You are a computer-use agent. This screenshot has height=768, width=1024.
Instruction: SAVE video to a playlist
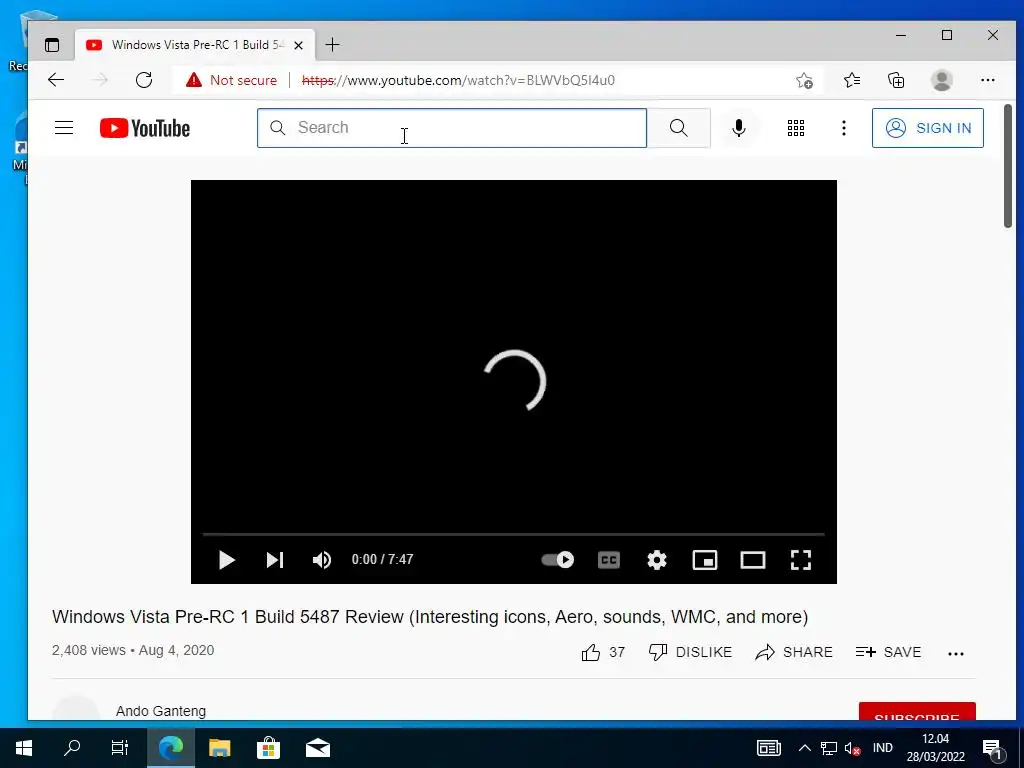(x=888, y=652)
